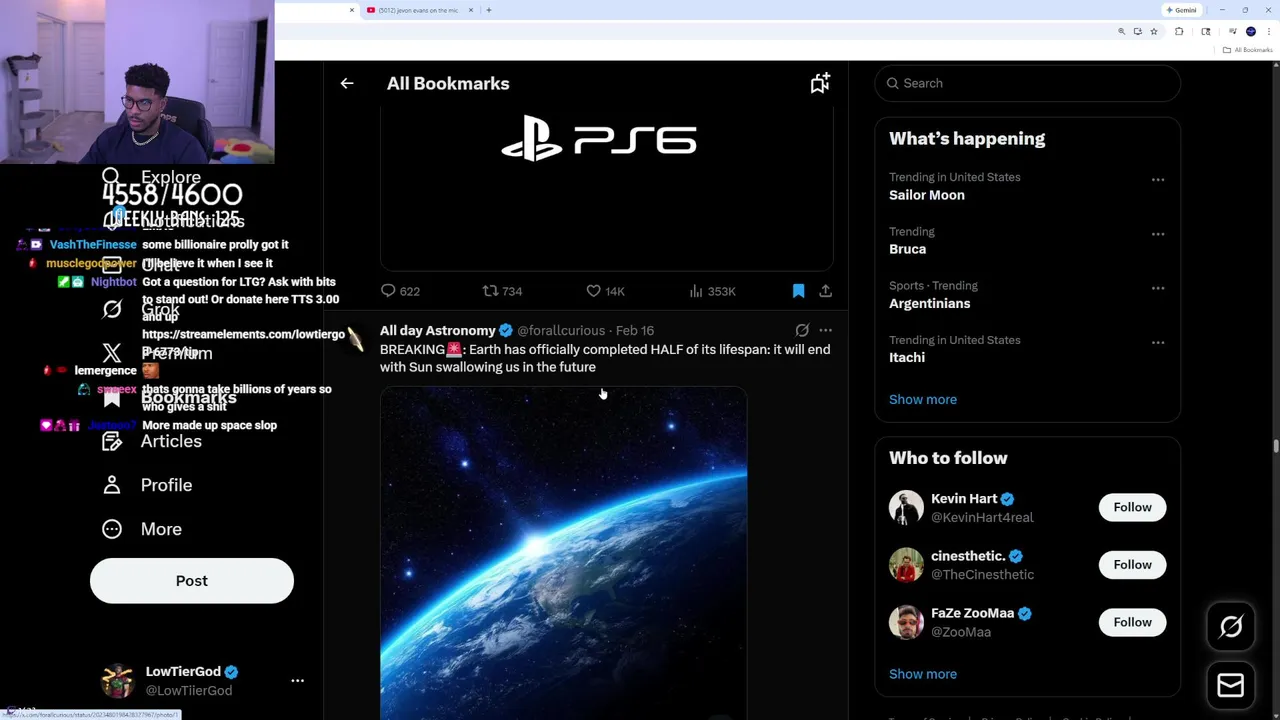Open Chrome media controls icon
This screenshot has width=1280, height=720.
click(1233, 32)
